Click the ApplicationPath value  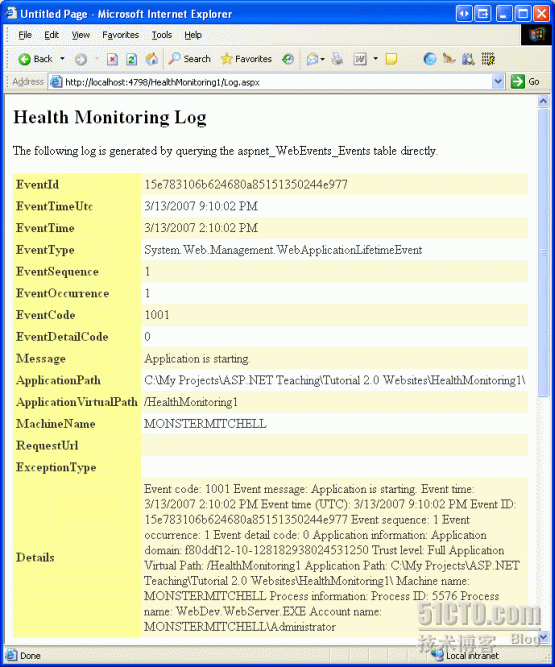coord(335,380)
